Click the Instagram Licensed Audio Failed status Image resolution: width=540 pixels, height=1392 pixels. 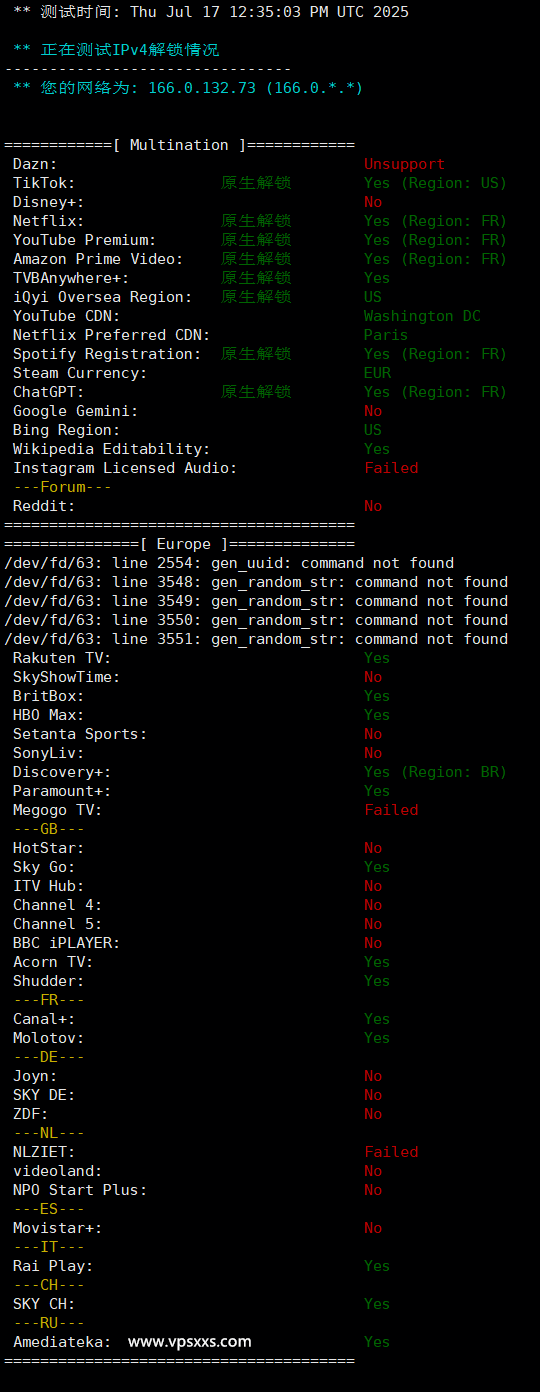391,468
